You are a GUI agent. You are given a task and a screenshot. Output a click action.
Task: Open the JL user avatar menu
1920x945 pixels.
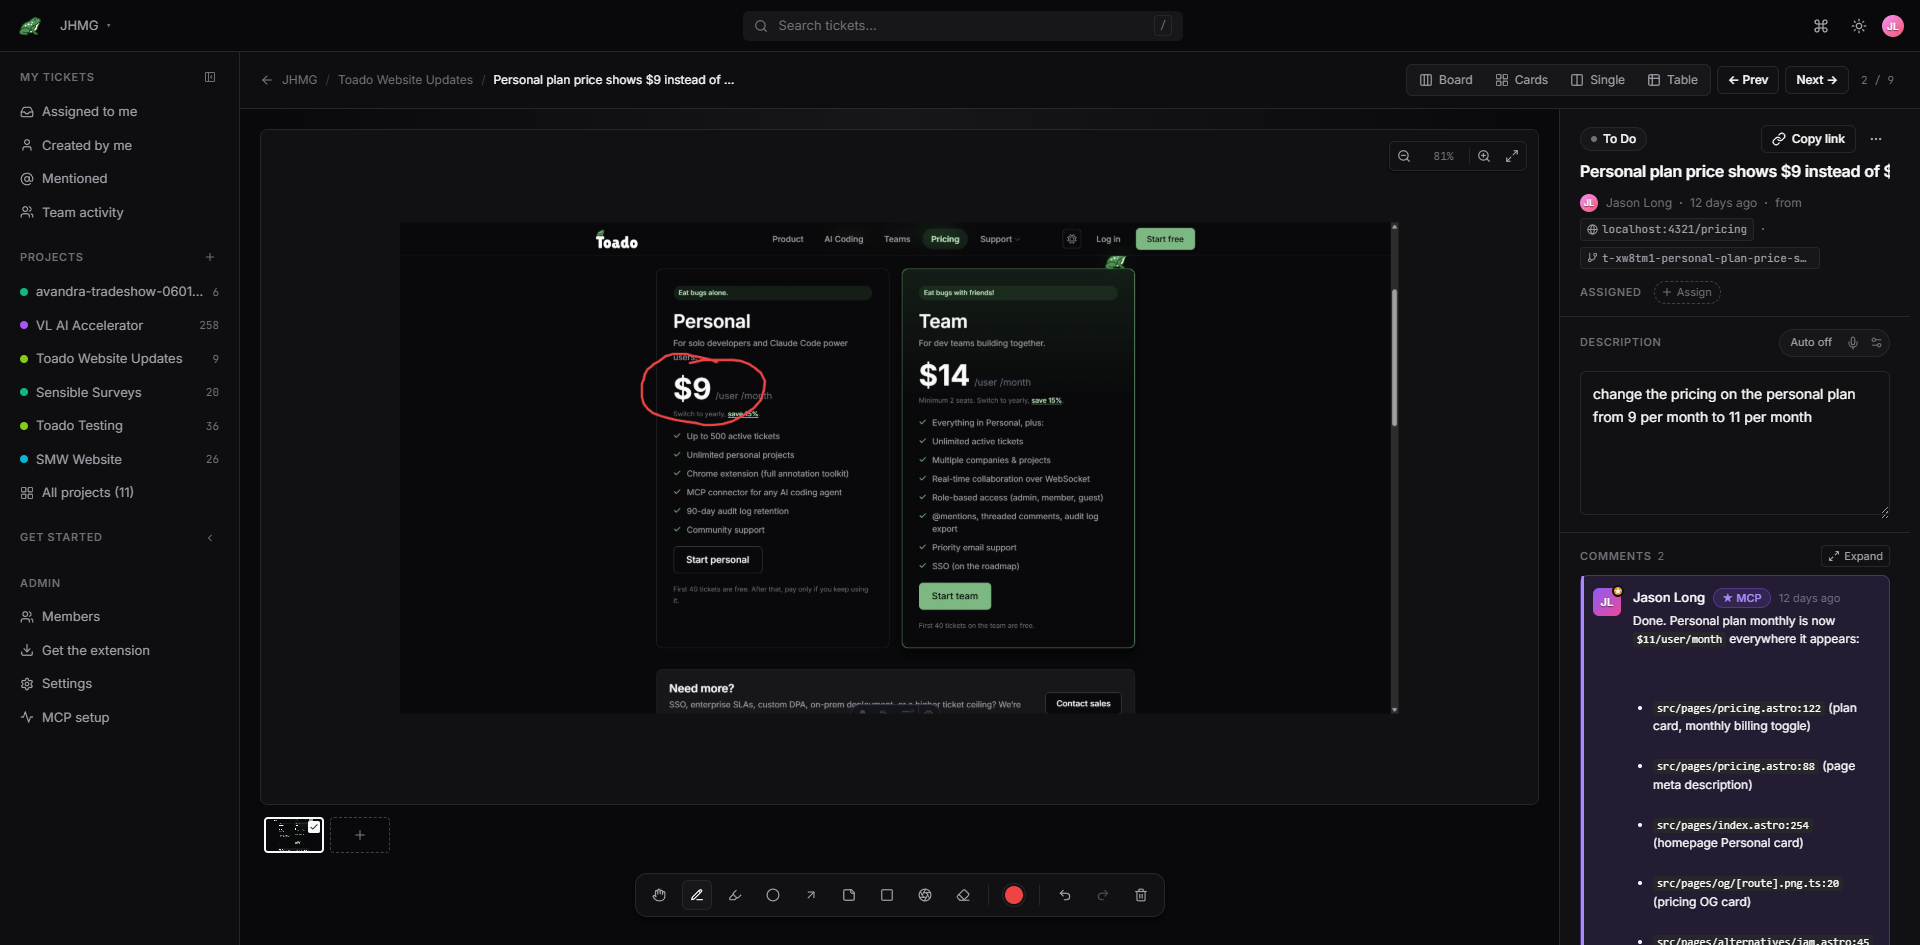1893,26
